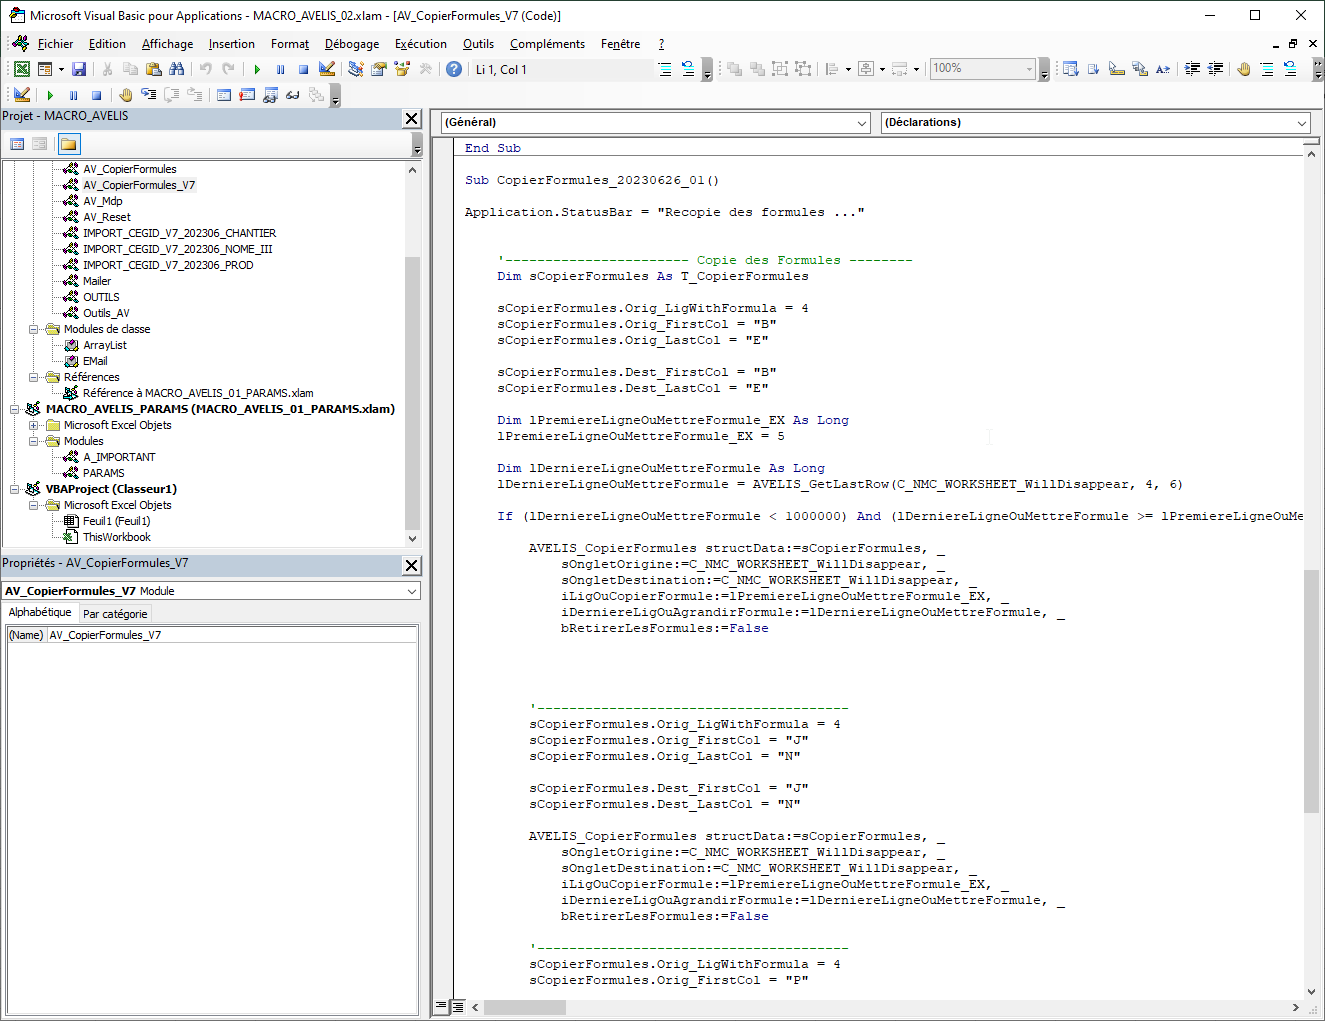Viewport: 1325px width, 1021px height.
Task: Open the Immediate Window icon
Action: (247, 95)
